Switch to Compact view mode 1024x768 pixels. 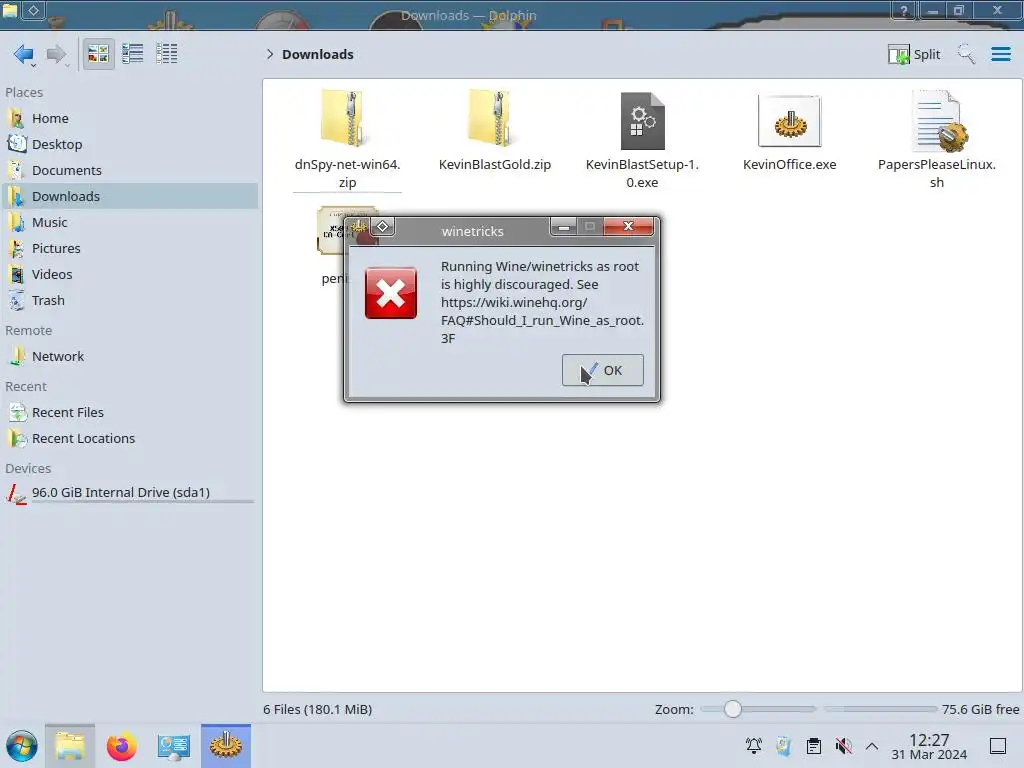[x=133, y=54]
